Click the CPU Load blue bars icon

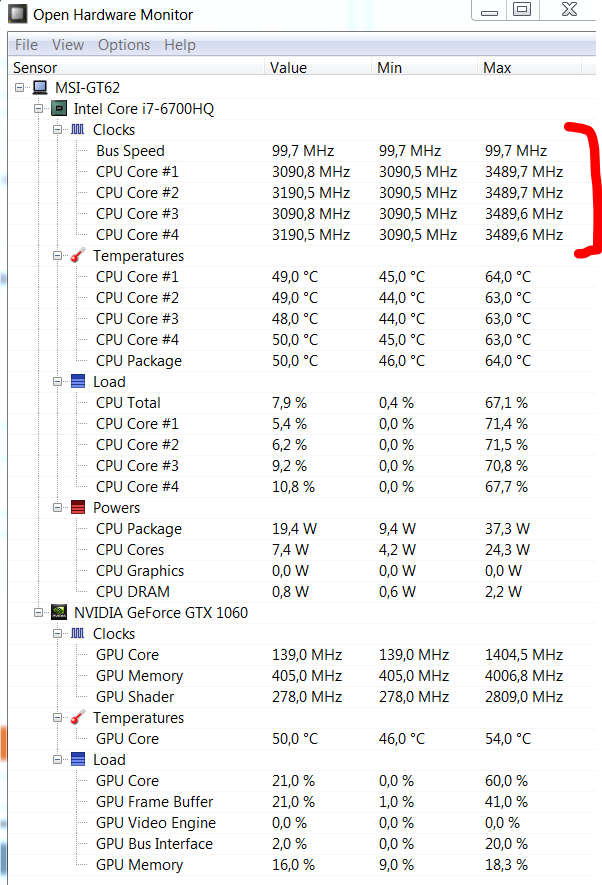point(78,382)
